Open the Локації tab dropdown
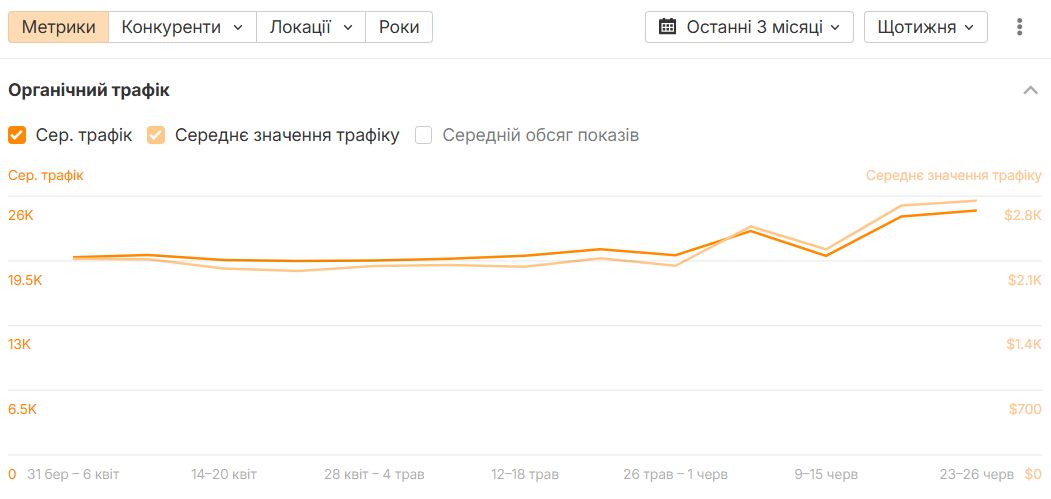1051x499 pixels. pos(311,27)
